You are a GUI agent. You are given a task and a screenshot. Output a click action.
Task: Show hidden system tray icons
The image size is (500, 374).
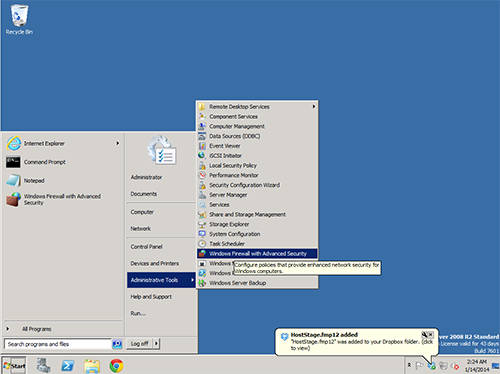click(x=409, y=365)
